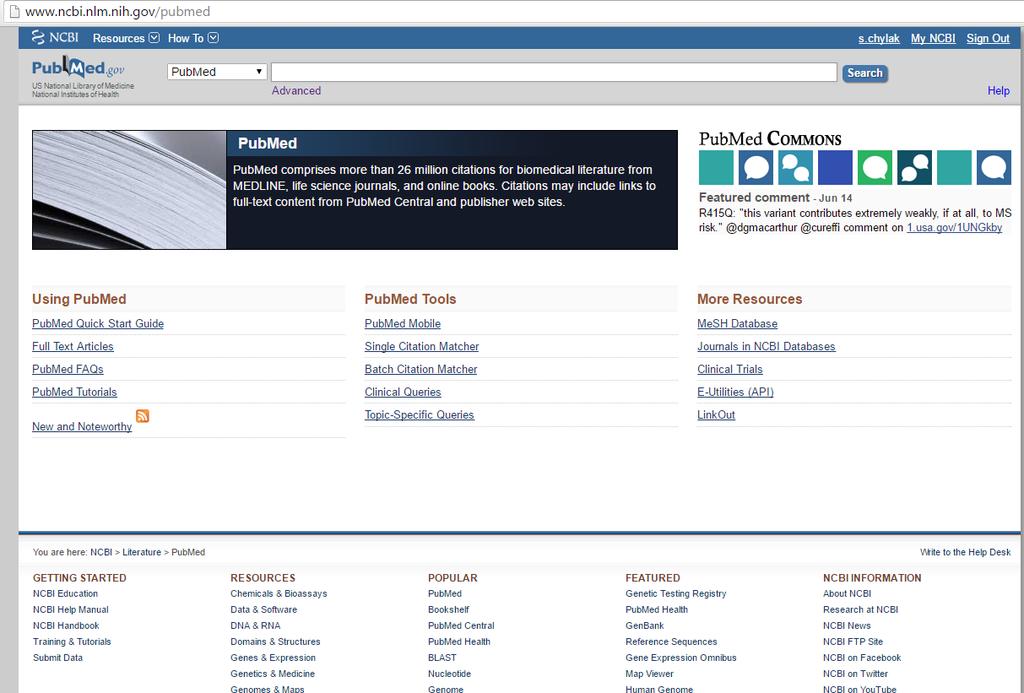
Task: Click the PubMed.gov logo
Action: (78, 67)
